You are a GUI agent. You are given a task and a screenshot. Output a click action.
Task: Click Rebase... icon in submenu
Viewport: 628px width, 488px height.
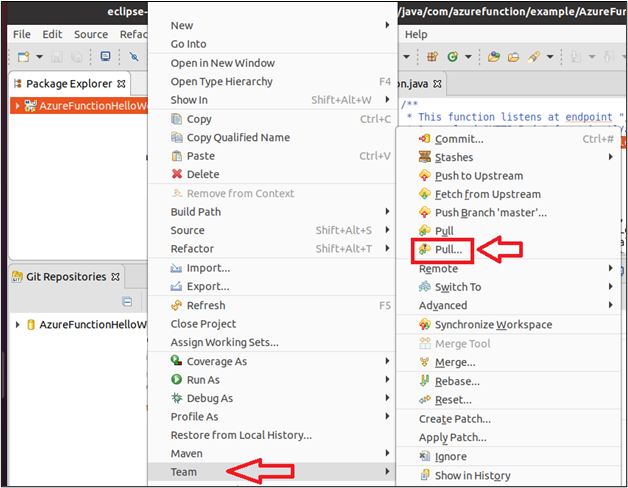[x=424, y=381]
